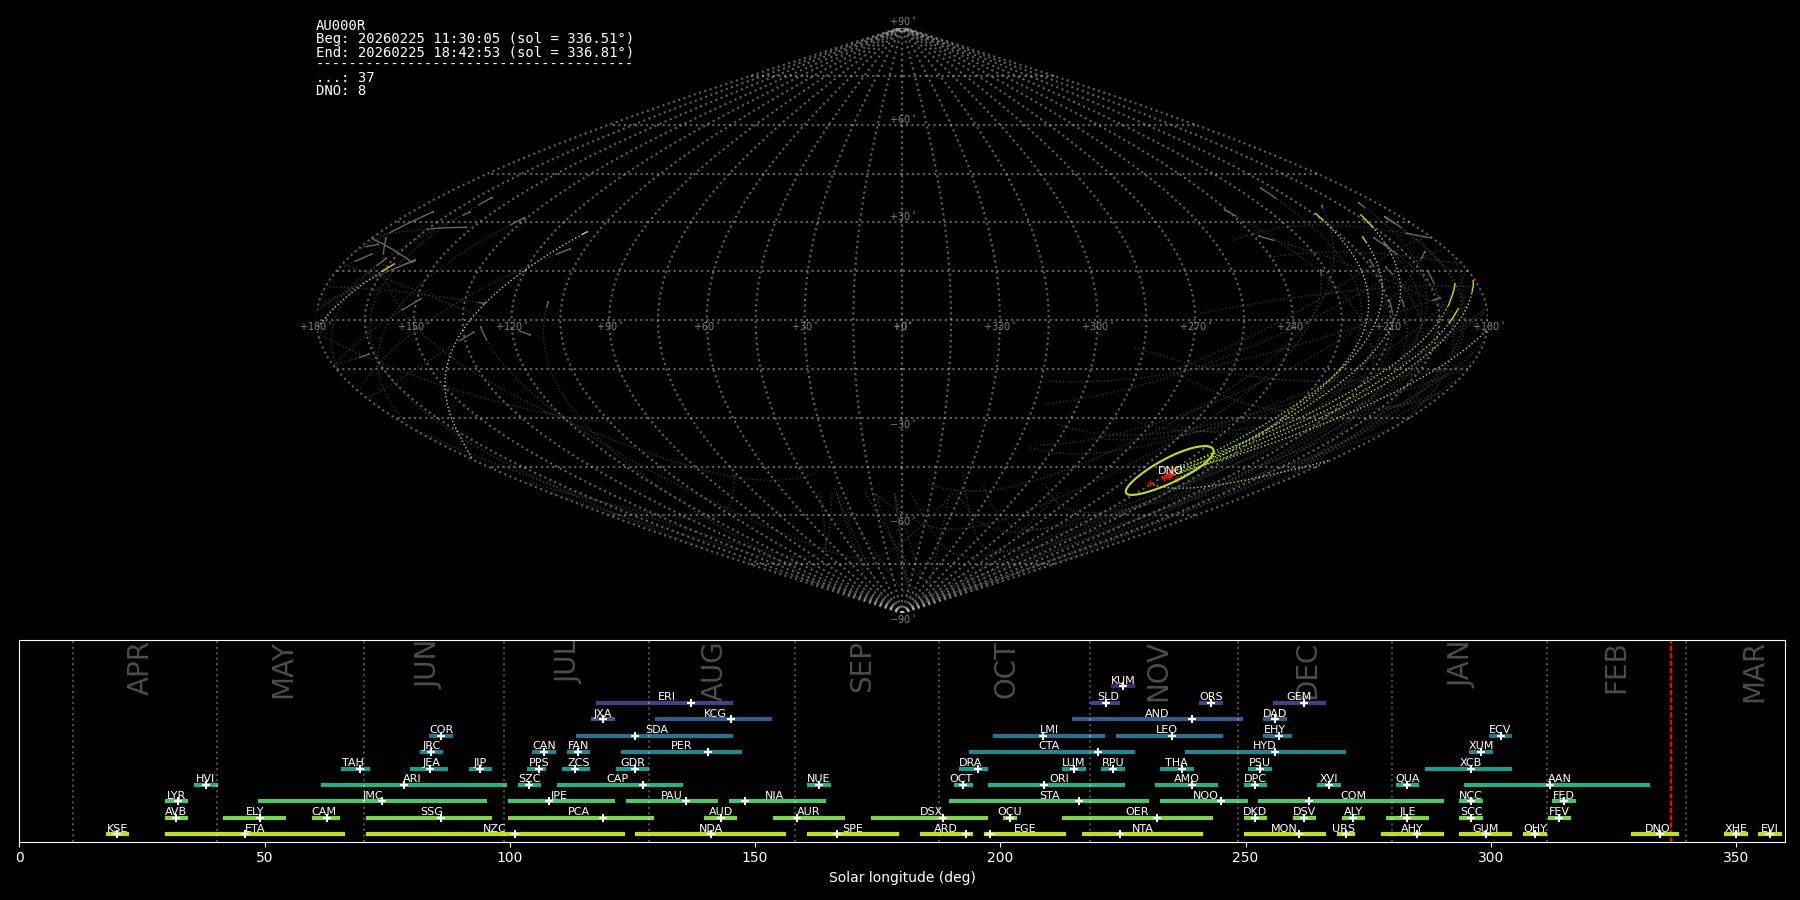1800x900 pixels.
Task: Click the ERI shower label in timeline
Action: (x=666, y=697)
